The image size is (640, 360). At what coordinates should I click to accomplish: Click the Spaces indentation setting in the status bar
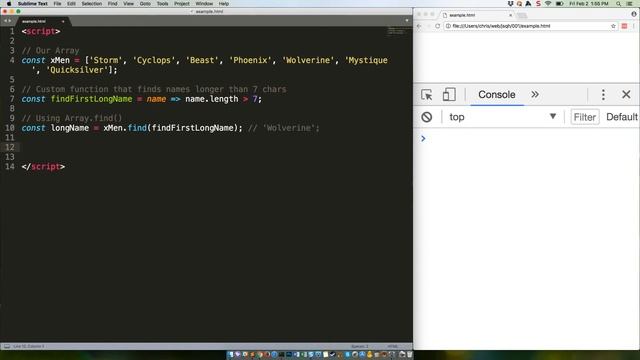click(360, 347)
